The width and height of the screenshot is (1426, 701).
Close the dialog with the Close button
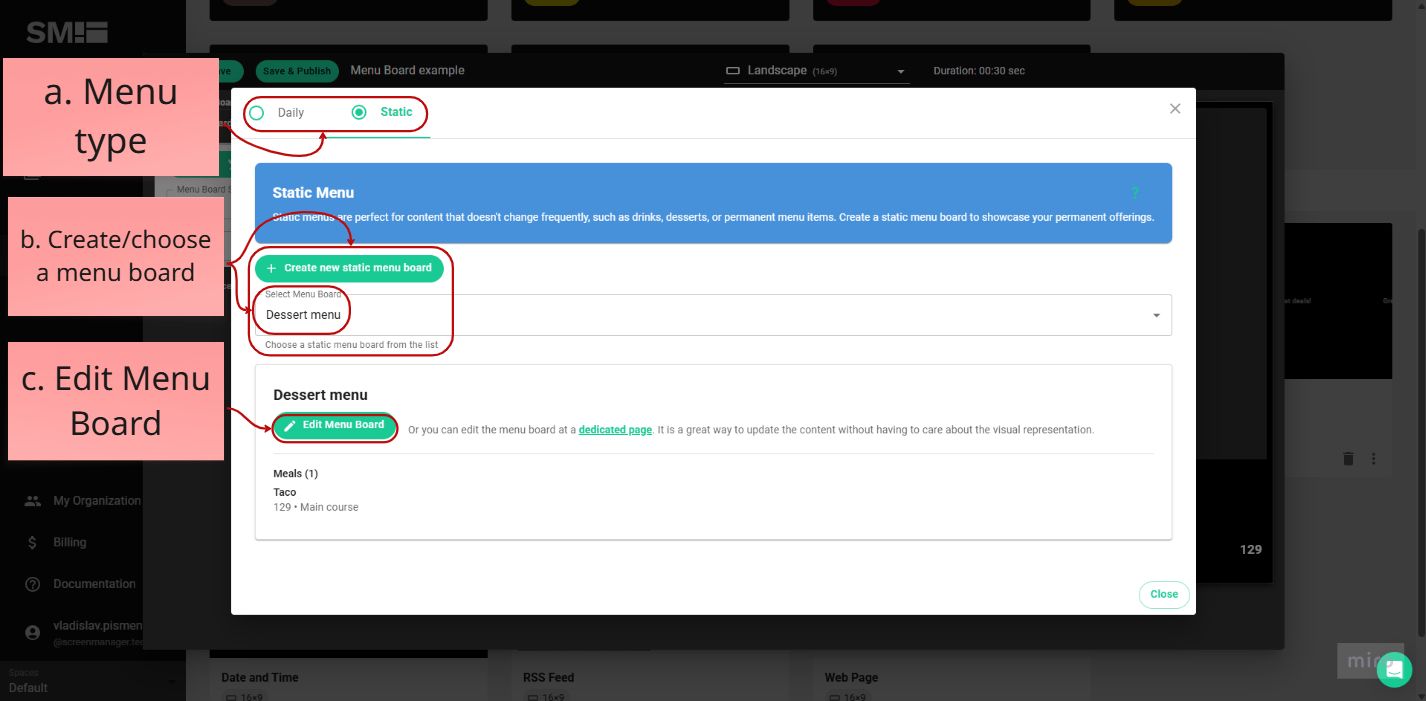(1163, 594)
